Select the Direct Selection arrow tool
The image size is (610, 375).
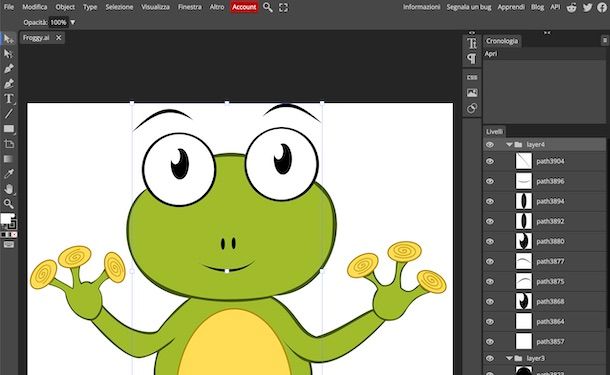[x=9, y=53]
